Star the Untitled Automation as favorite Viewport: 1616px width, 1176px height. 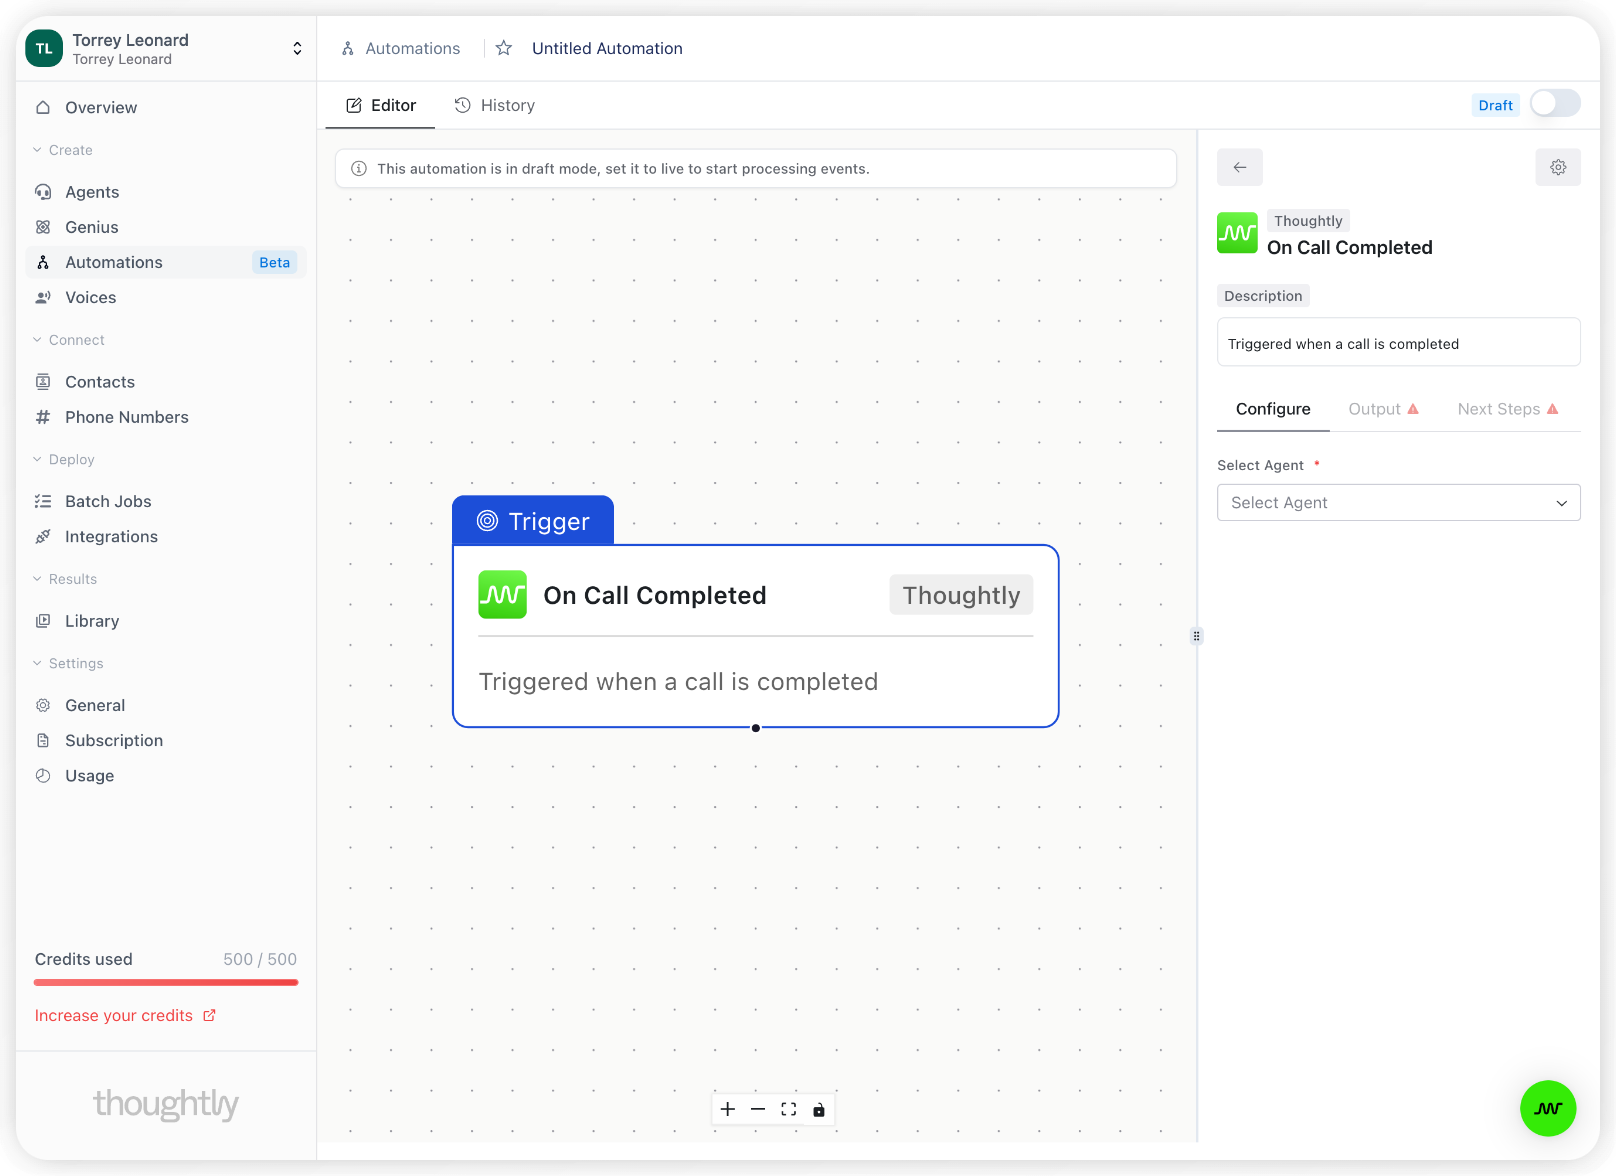coord(504,48)
